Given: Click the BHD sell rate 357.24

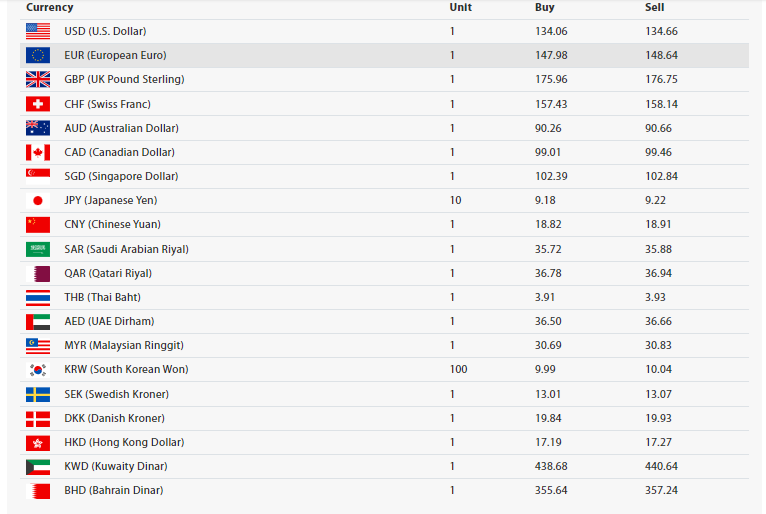Looking at the screenshot, I should [x=661, y=490].
